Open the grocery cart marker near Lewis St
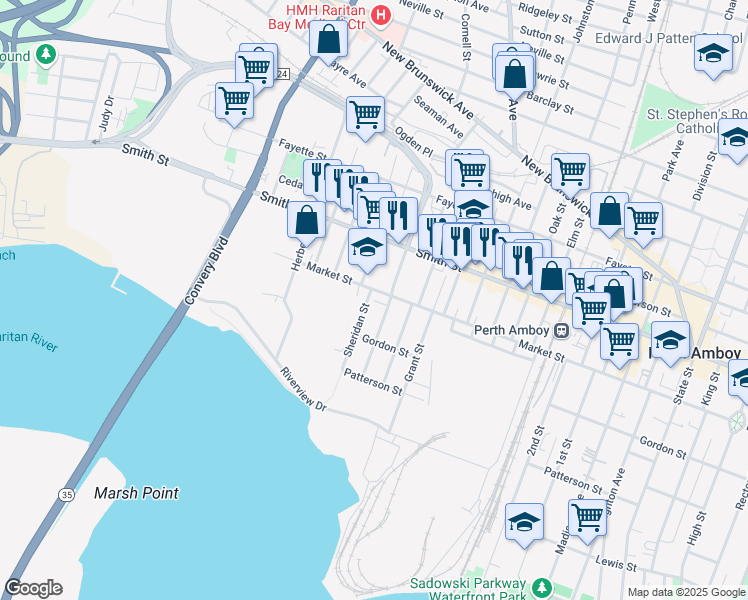 587,518
